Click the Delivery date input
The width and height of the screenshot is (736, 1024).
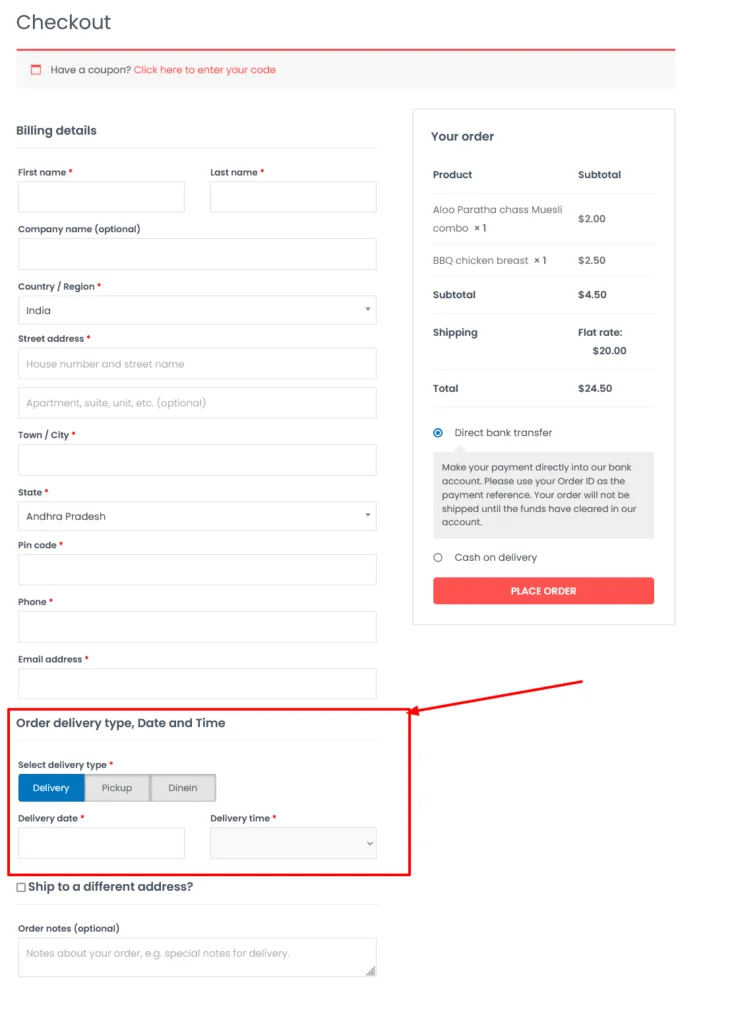point(101,843)
